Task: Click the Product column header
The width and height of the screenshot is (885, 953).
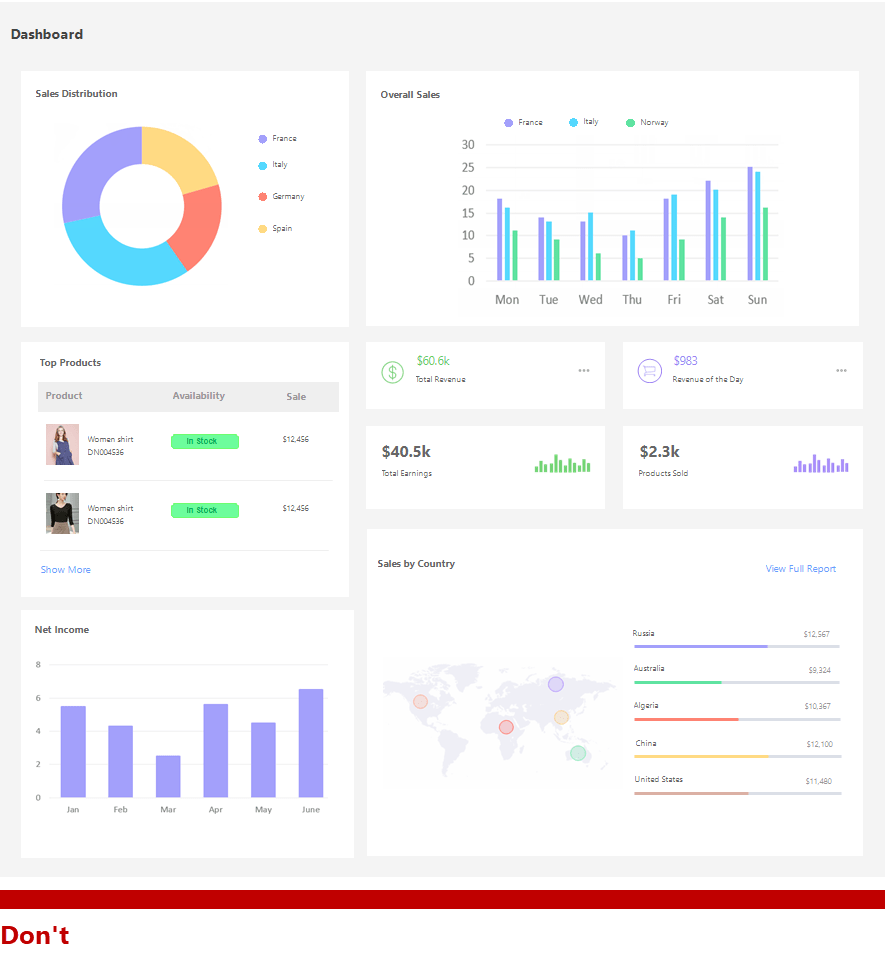Action: pyautogui.click(x=64, y=396)
